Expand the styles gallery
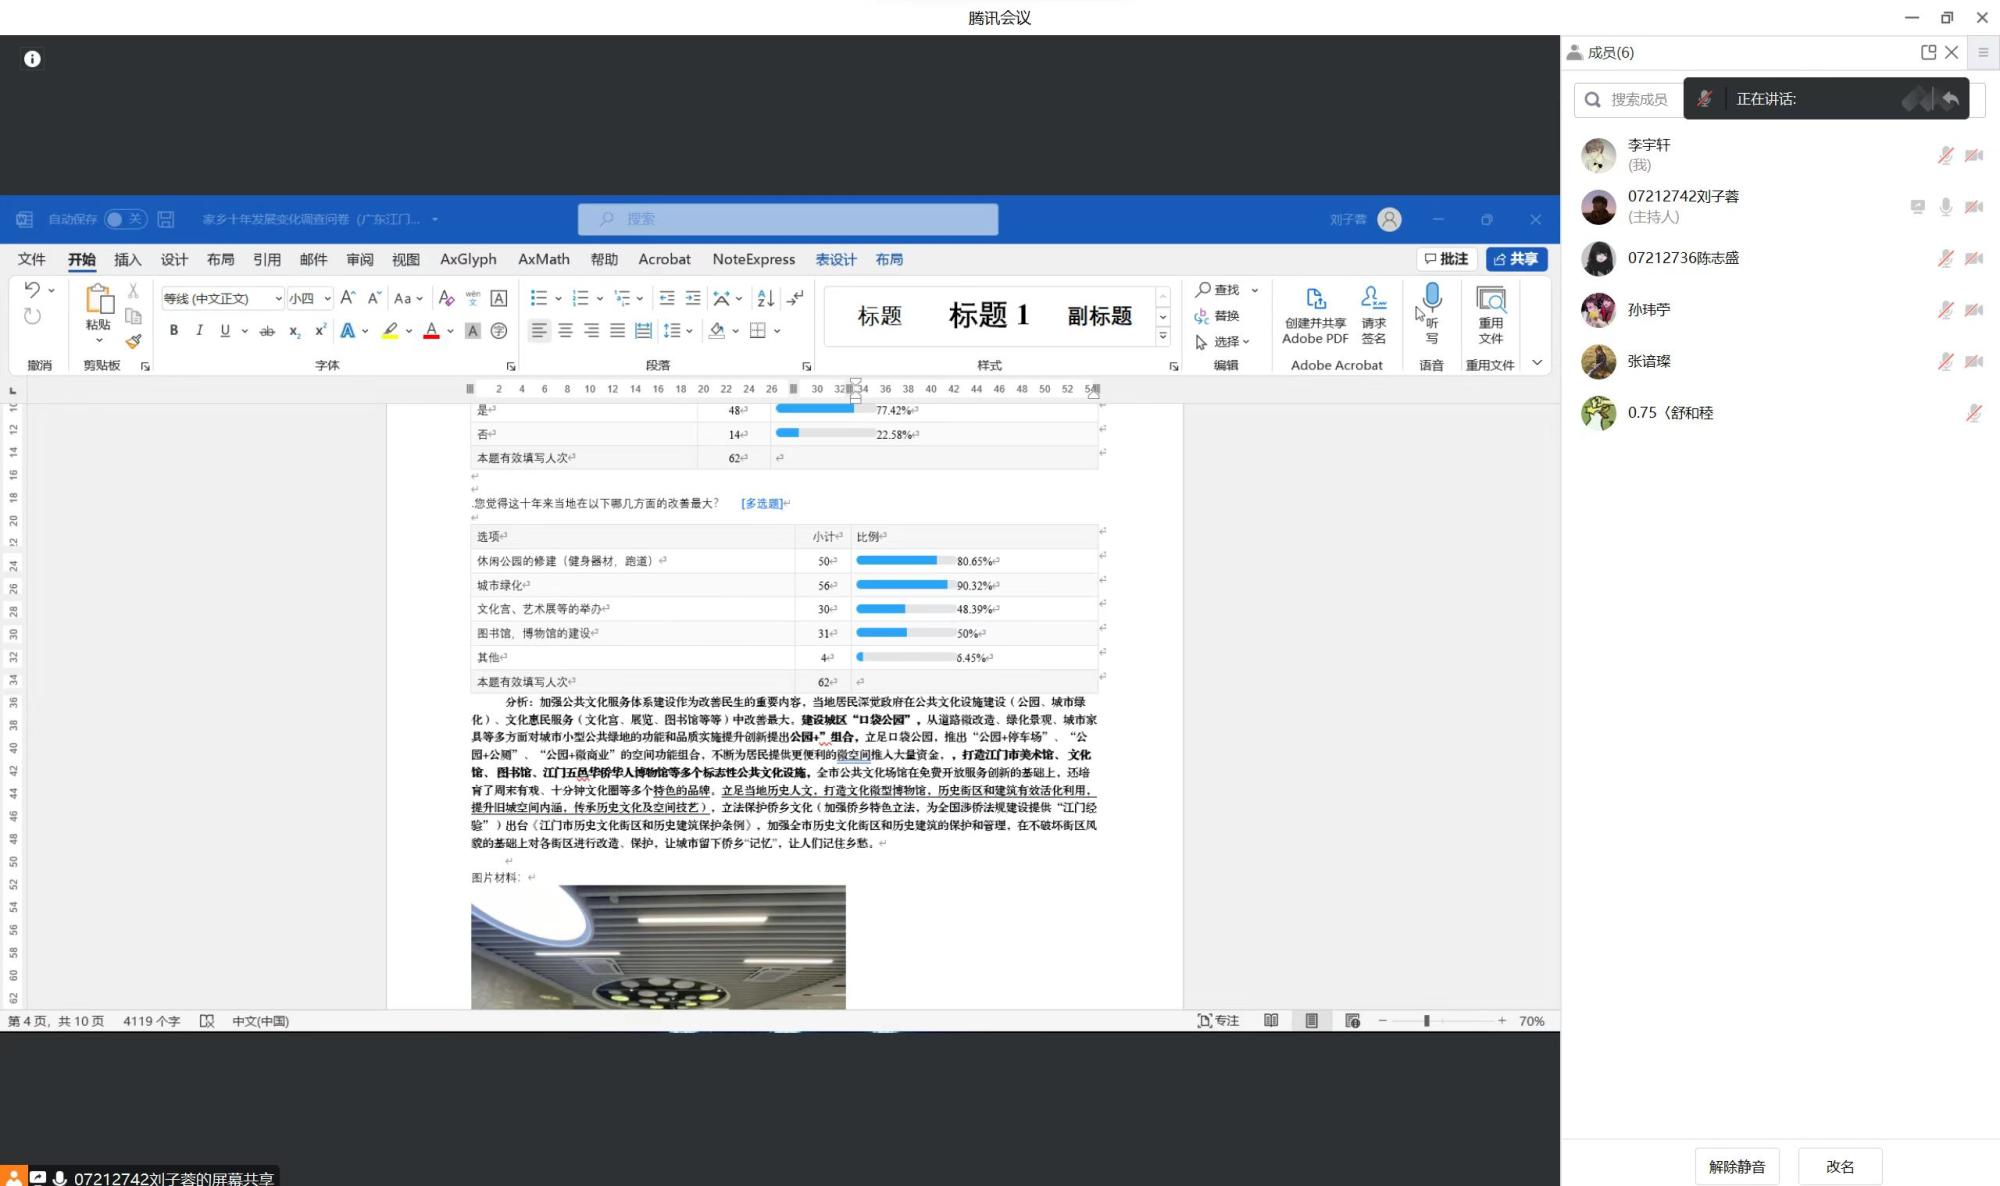Viewport: 2000px width, 1186px height. click(x=1162, y=337)
